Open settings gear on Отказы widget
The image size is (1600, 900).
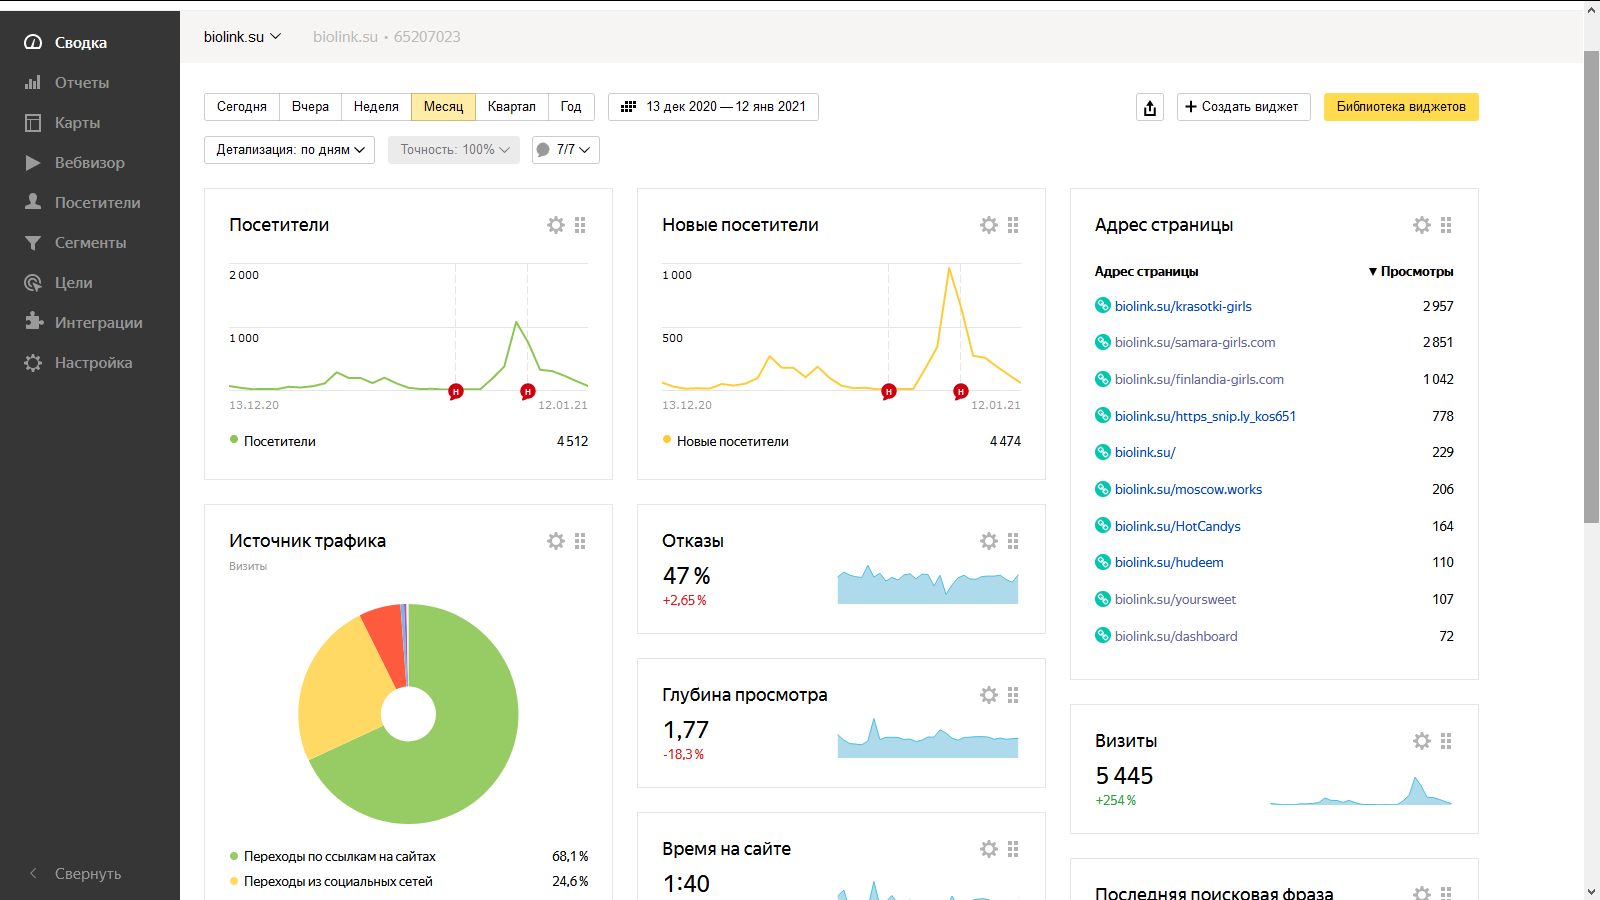[x=989, y=541]
